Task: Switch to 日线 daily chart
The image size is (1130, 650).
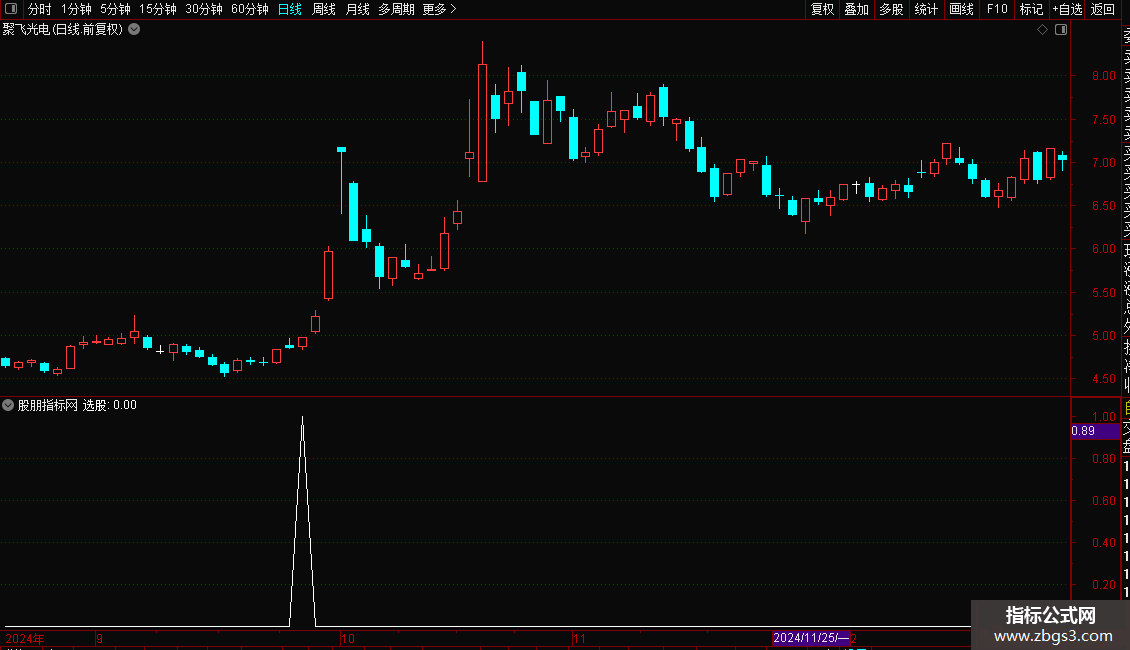Action: pos(290,9)
